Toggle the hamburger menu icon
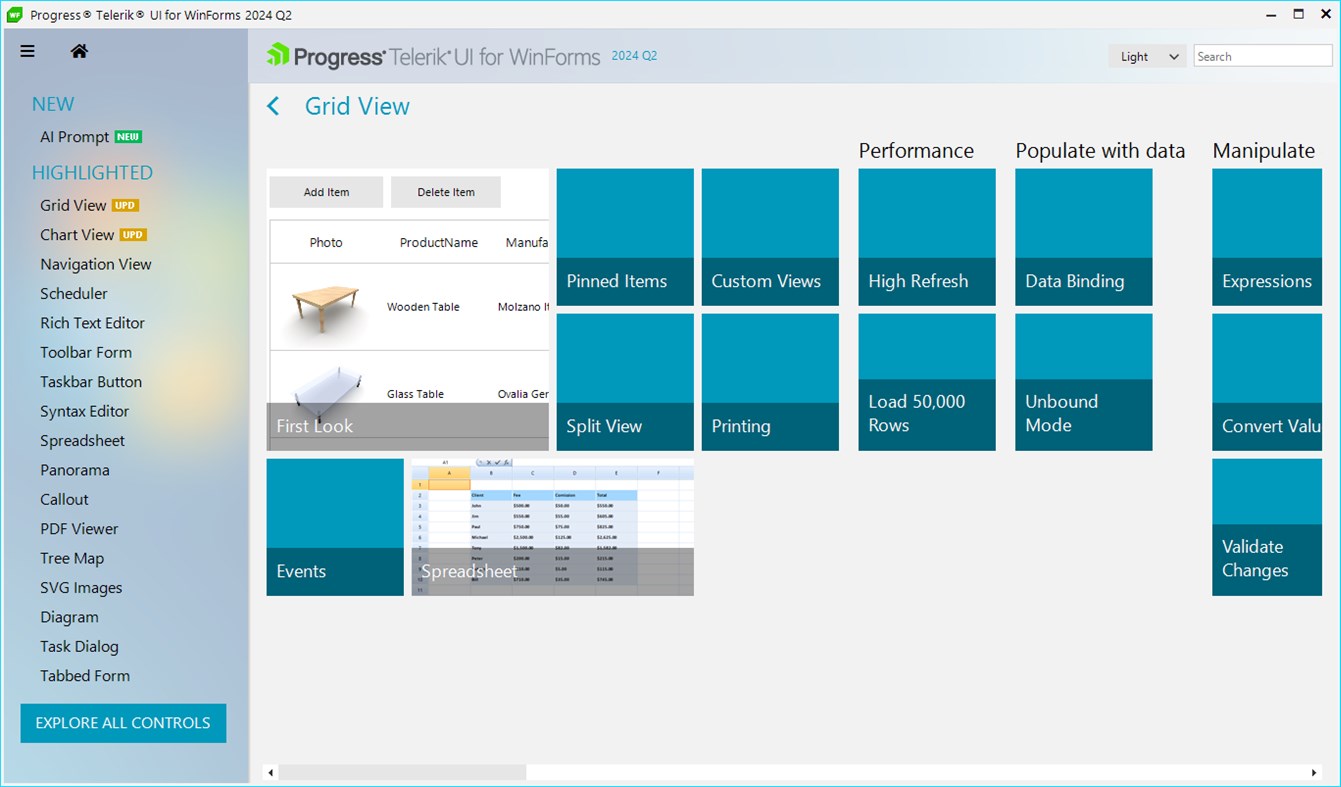 pos(28,51)
